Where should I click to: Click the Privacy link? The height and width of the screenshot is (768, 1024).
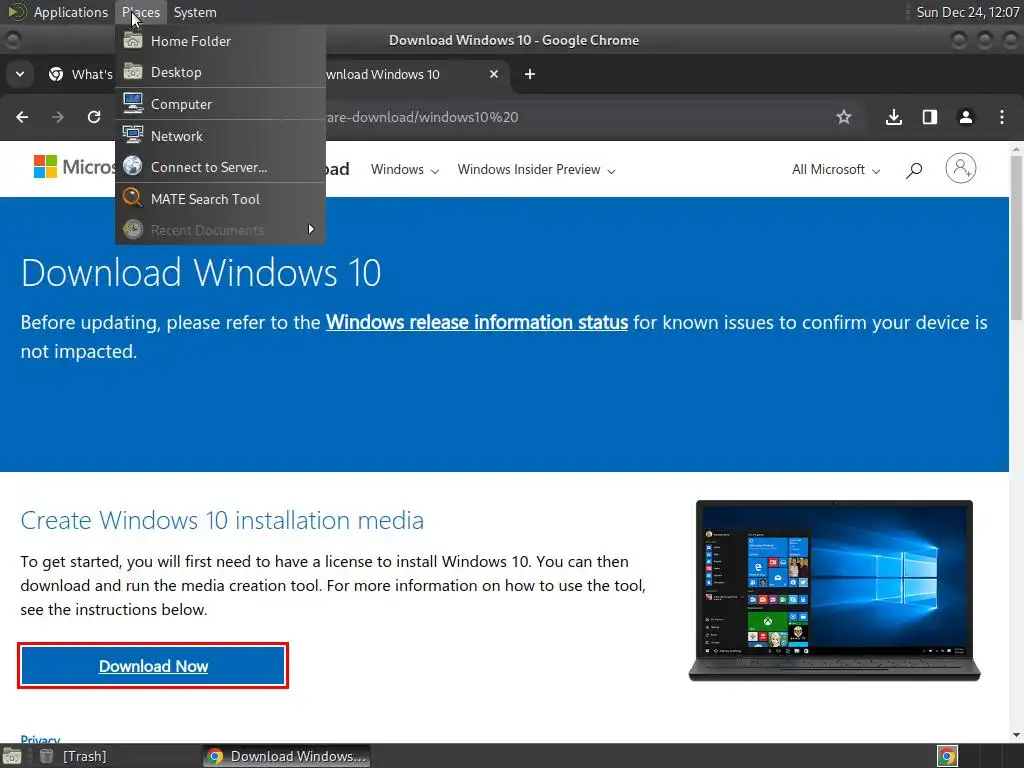40,739
